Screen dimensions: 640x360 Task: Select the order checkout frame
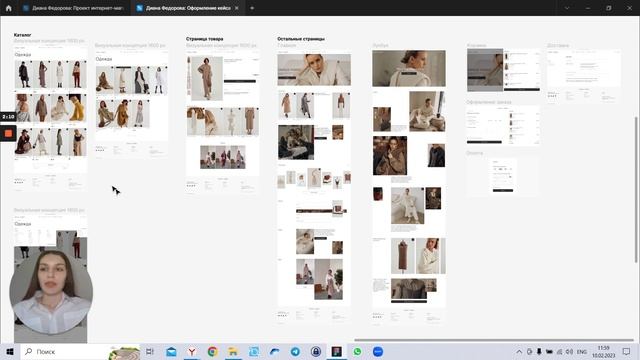click(503, 125)
